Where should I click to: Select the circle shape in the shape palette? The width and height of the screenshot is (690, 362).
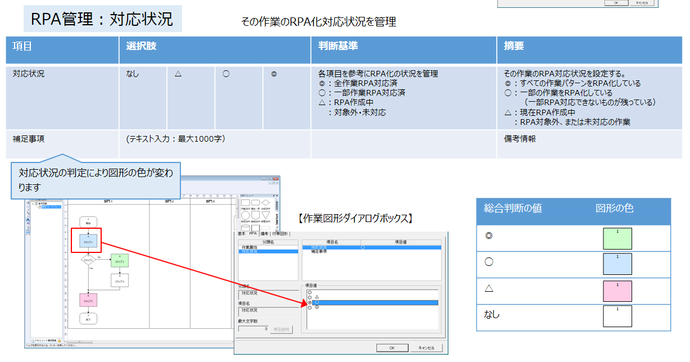[x=245, y=215]
